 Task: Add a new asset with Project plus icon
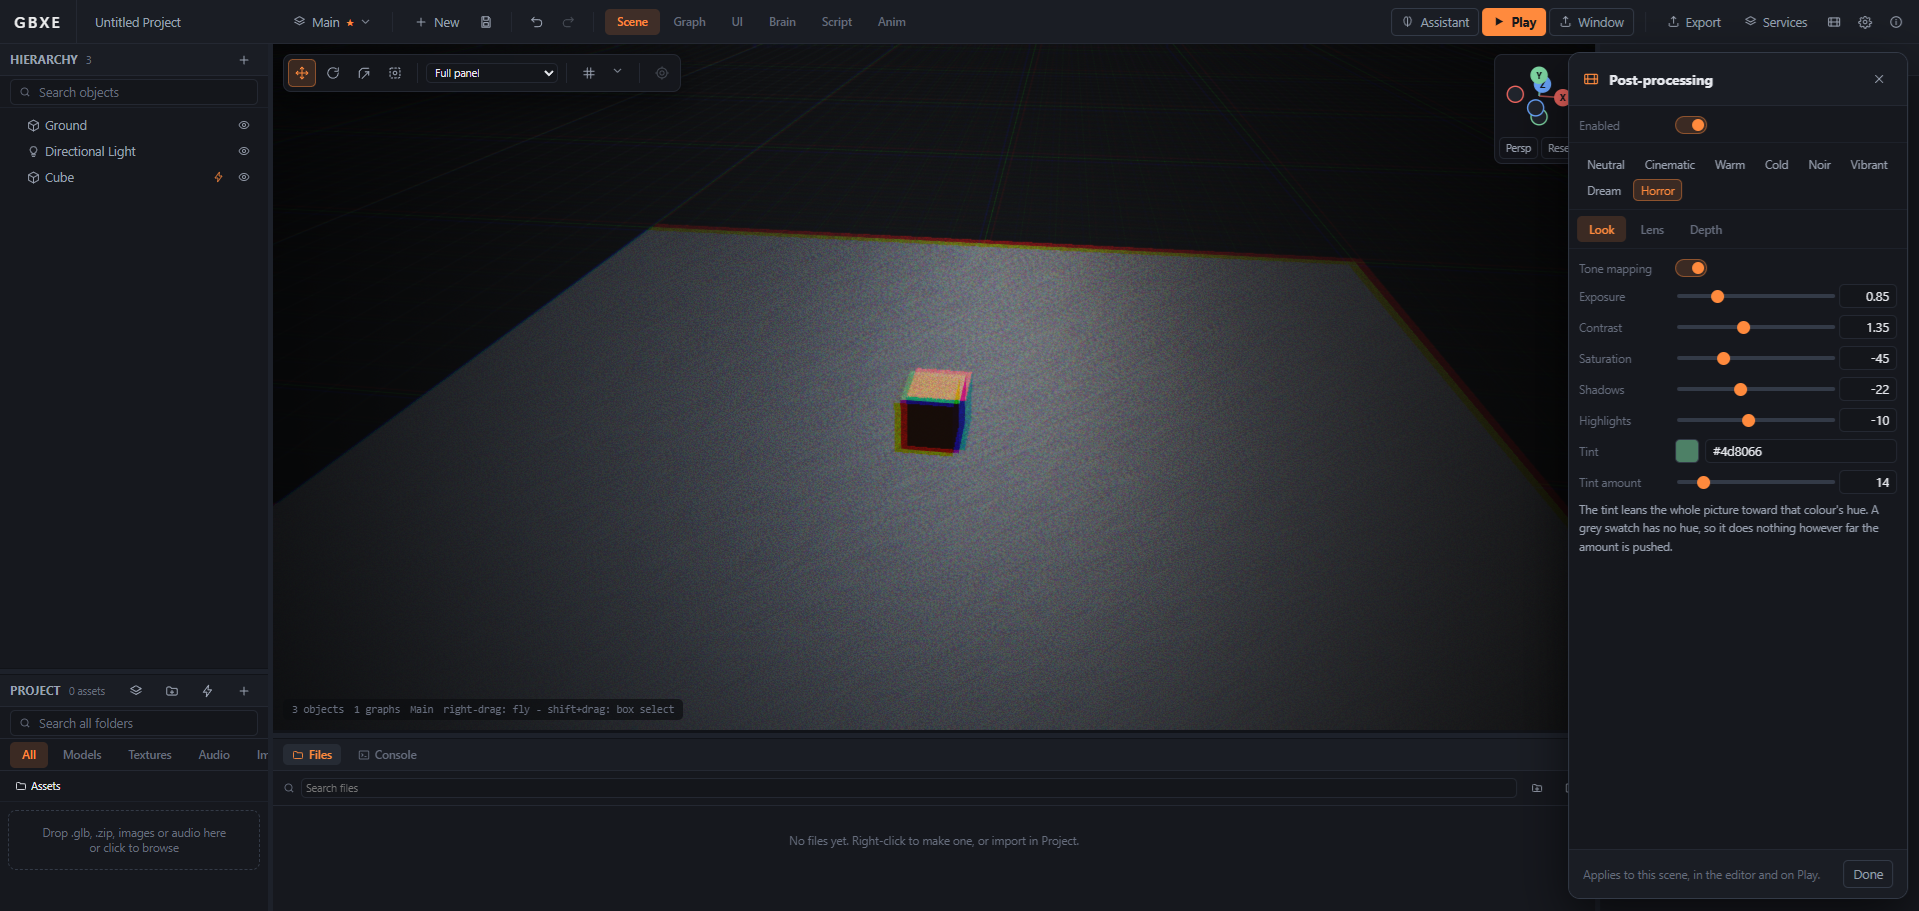coord(244,691)
